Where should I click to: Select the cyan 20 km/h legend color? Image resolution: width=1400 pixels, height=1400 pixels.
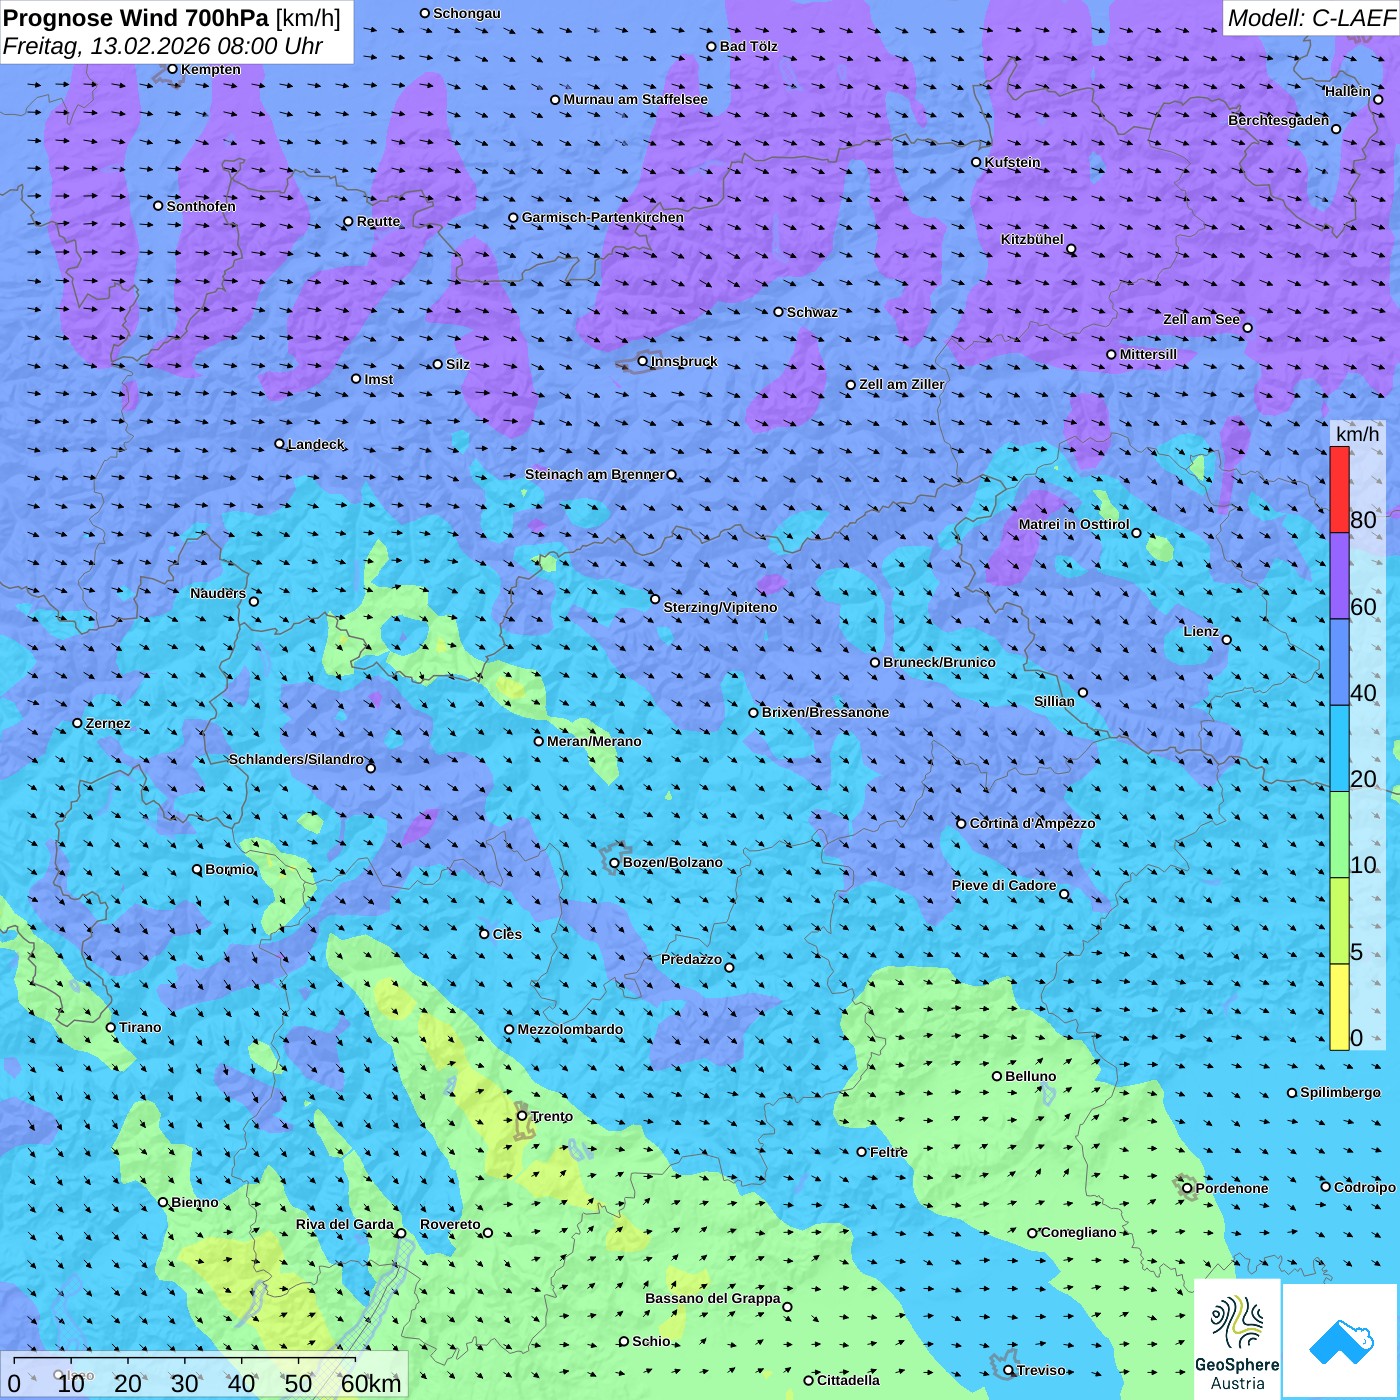[1339, 749]
